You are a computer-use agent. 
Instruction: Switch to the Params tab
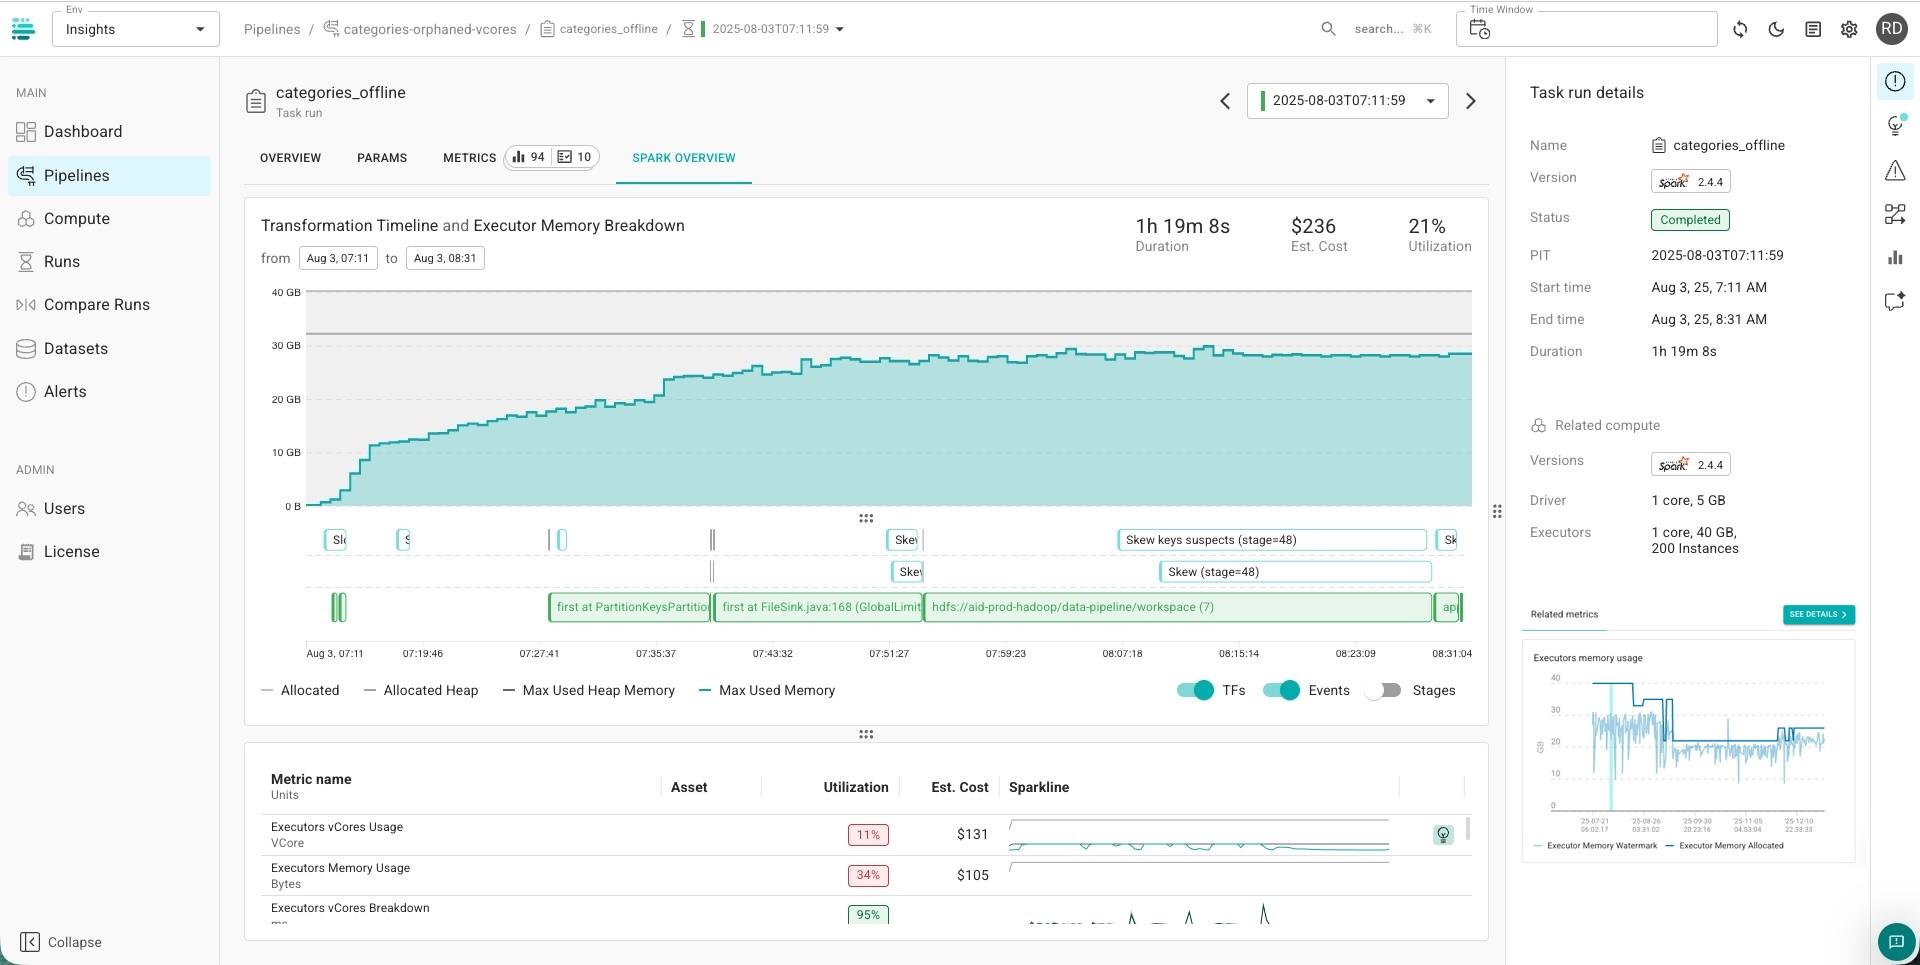pos(382,158)
